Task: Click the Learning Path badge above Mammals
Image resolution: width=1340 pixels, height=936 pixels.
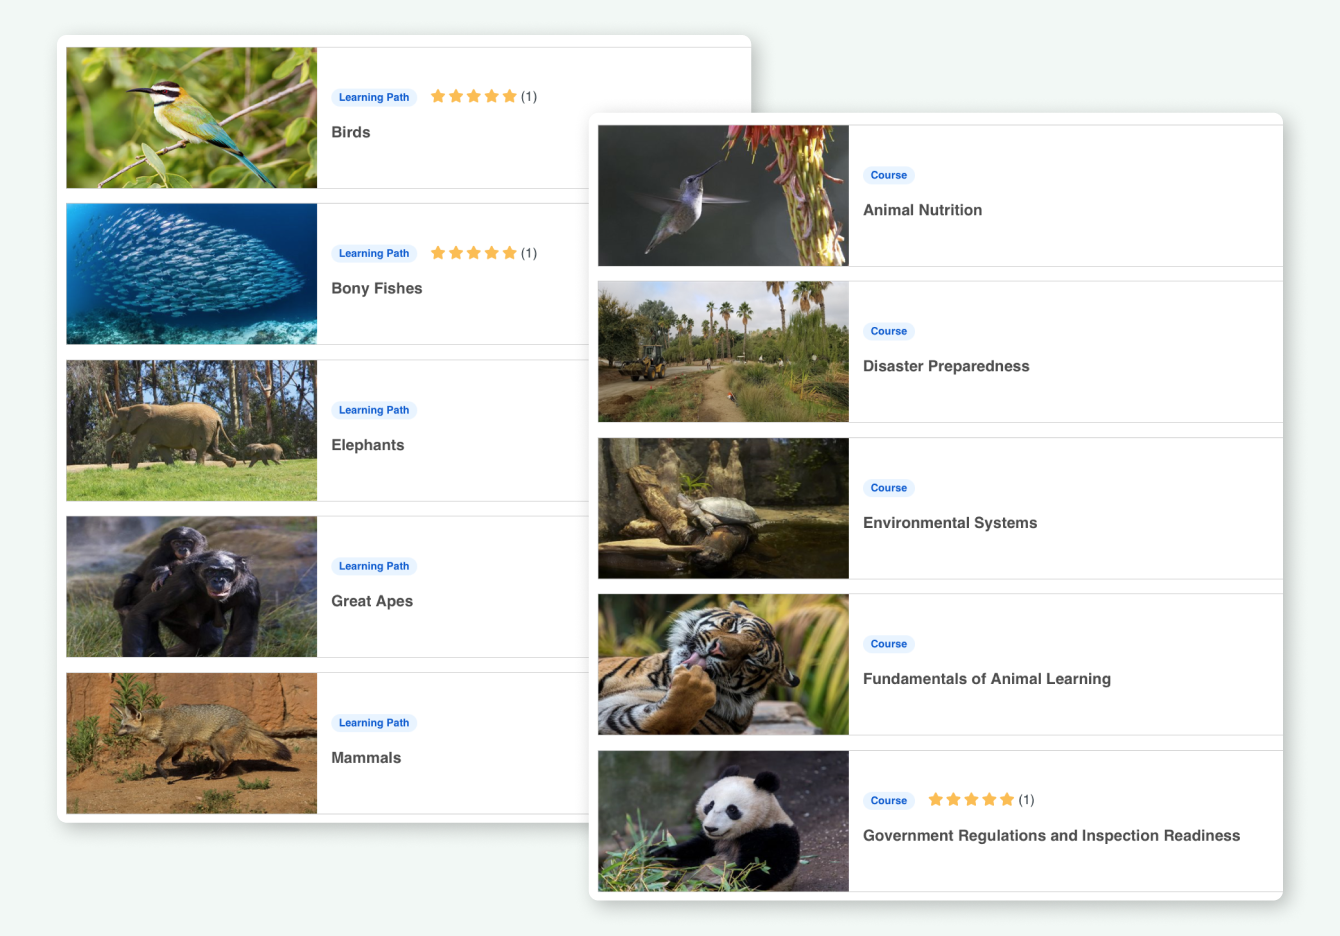Action: pyautogui.click(x=374, y=723)
